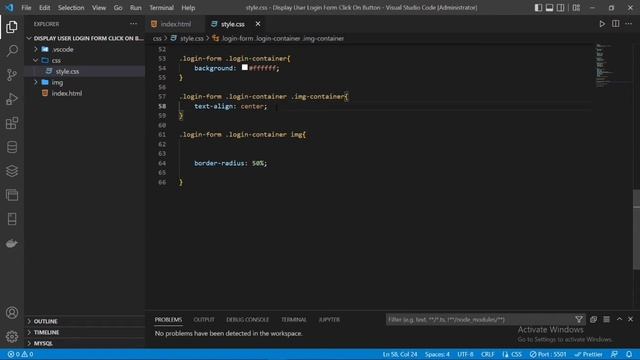Change CRLF line ending setting

(x=488, y=354)
